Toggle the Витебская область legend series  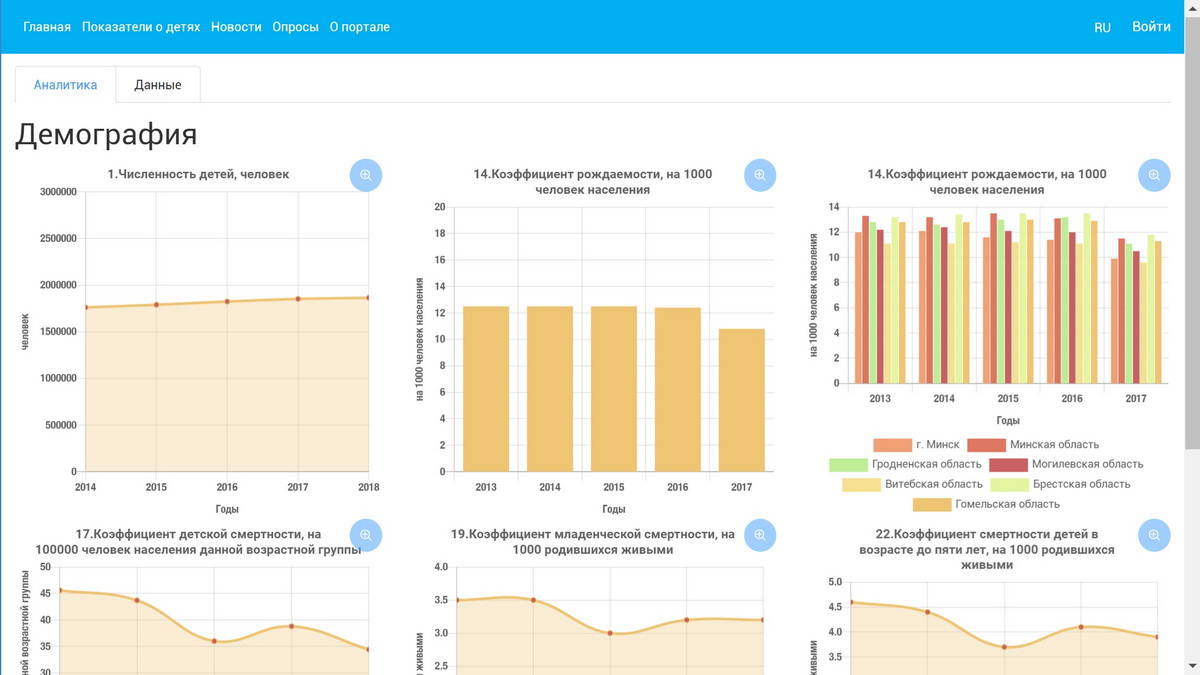[x=913, y=484]
